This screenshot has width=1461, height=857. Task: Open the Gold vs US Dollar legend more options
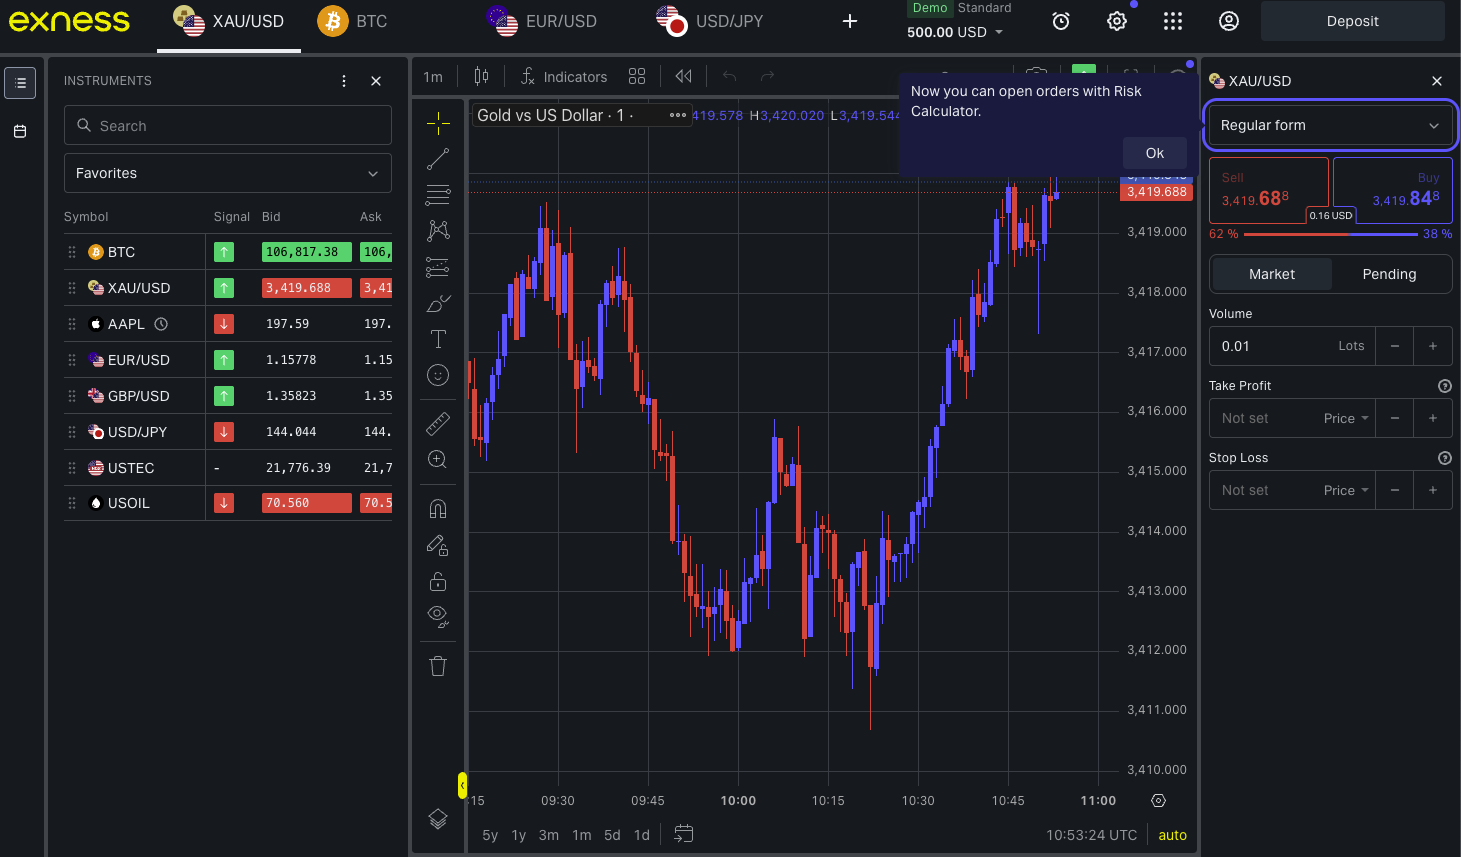[x=678, y=115]
